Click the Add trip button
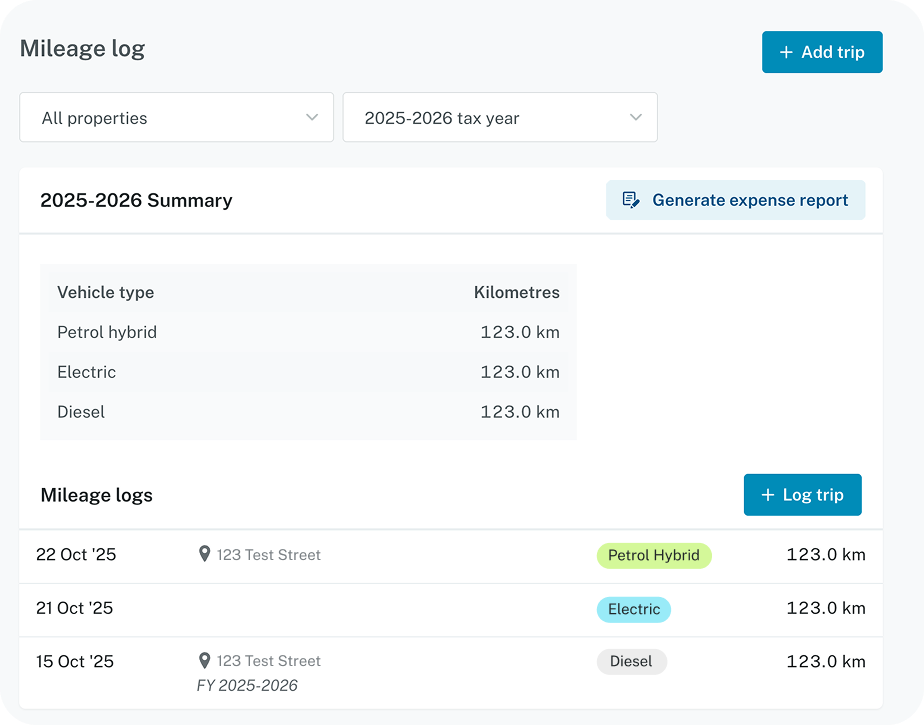This screenshot has height=726, width=924. pos(822,52)
